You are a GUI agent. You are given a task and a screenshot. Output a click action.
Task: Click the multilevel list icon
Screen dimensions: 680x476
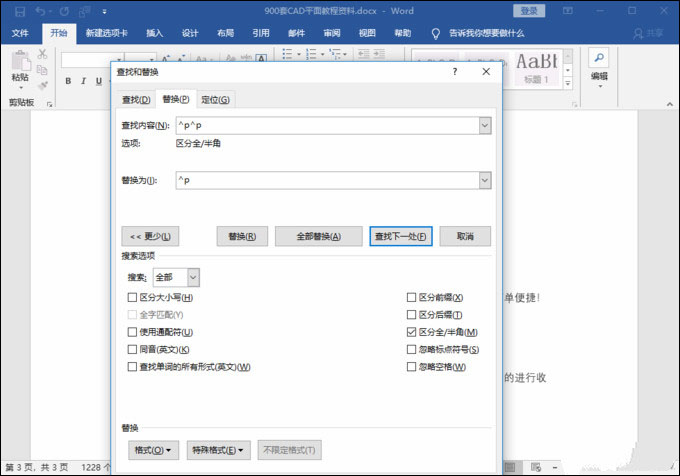[334, 54]
